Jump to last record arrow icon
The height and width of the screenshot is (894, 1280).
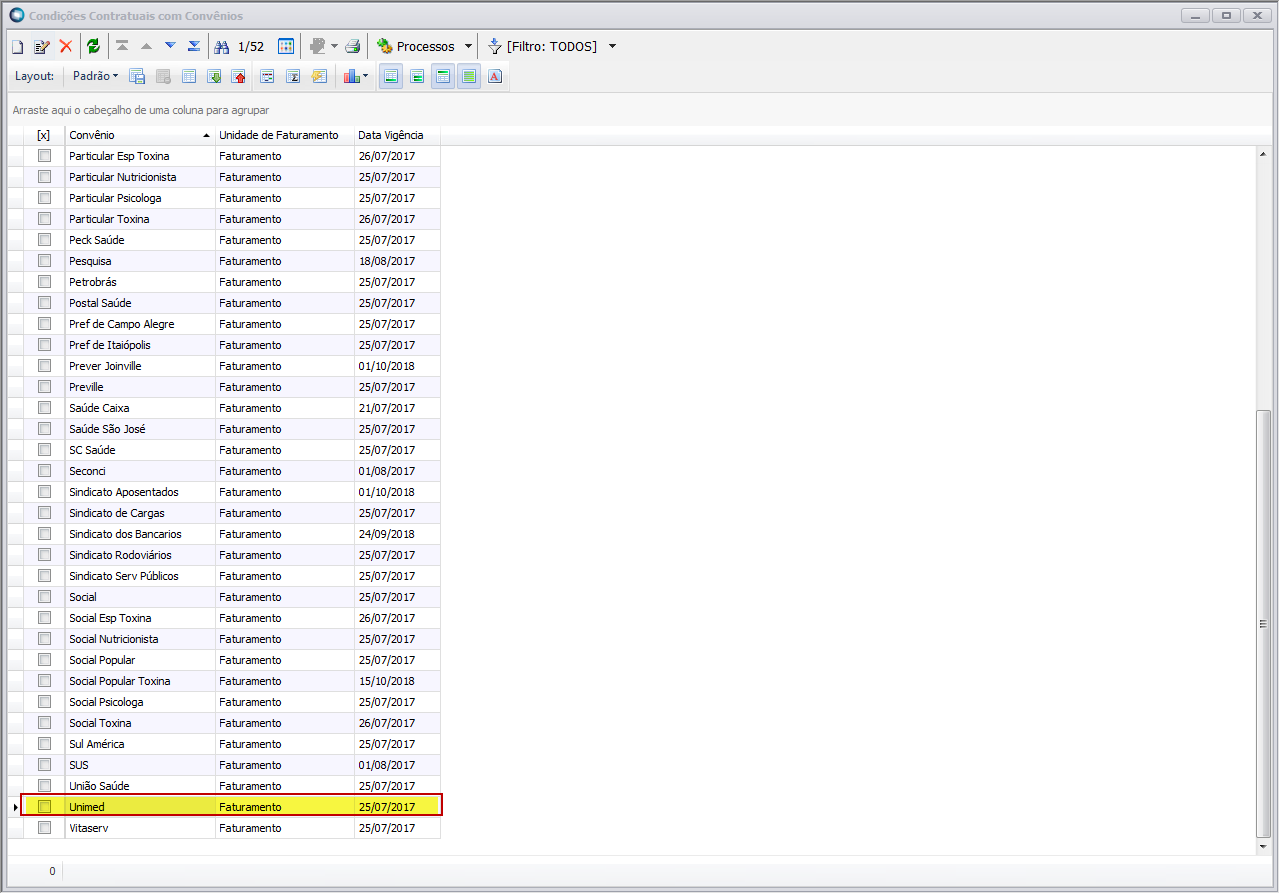(x=194, y=46)
